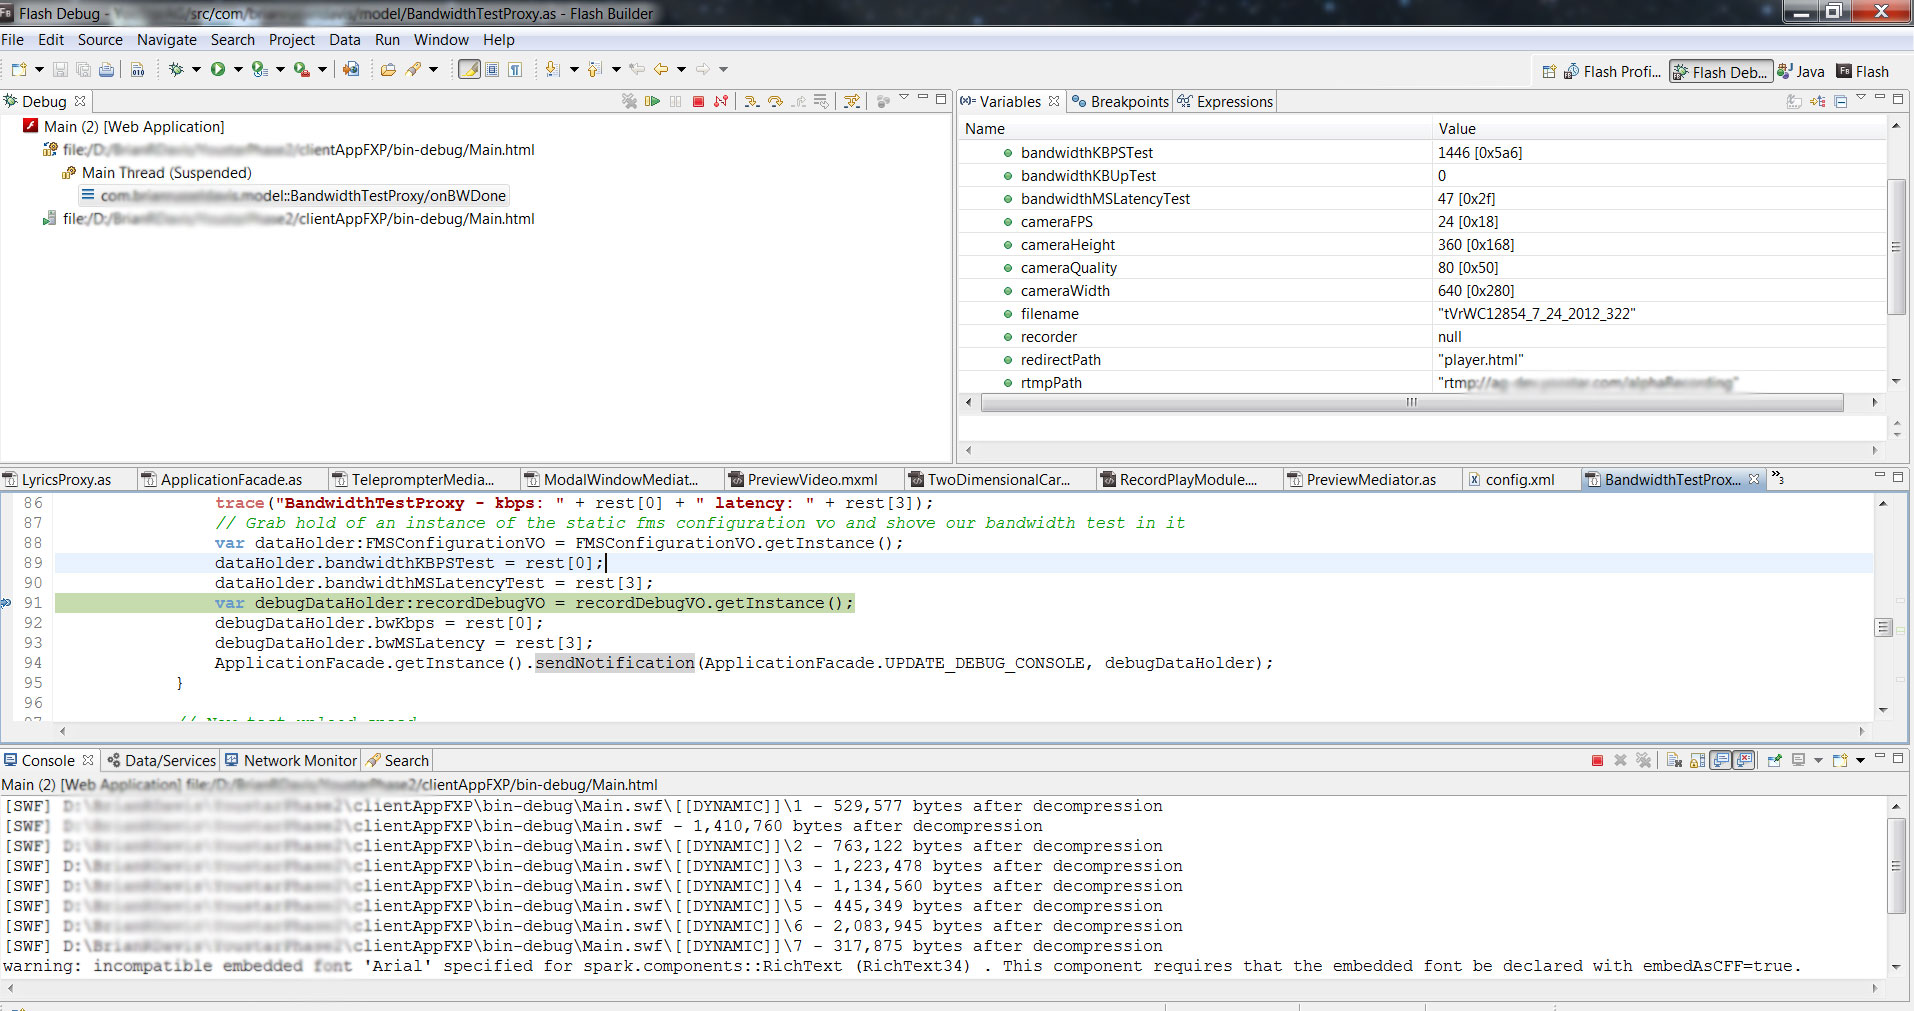Image resolution: width=1914 pixels, height=1011 pixels.
Task: Click the Step Into button in Debug view
Action: click(x=751, y=101)
